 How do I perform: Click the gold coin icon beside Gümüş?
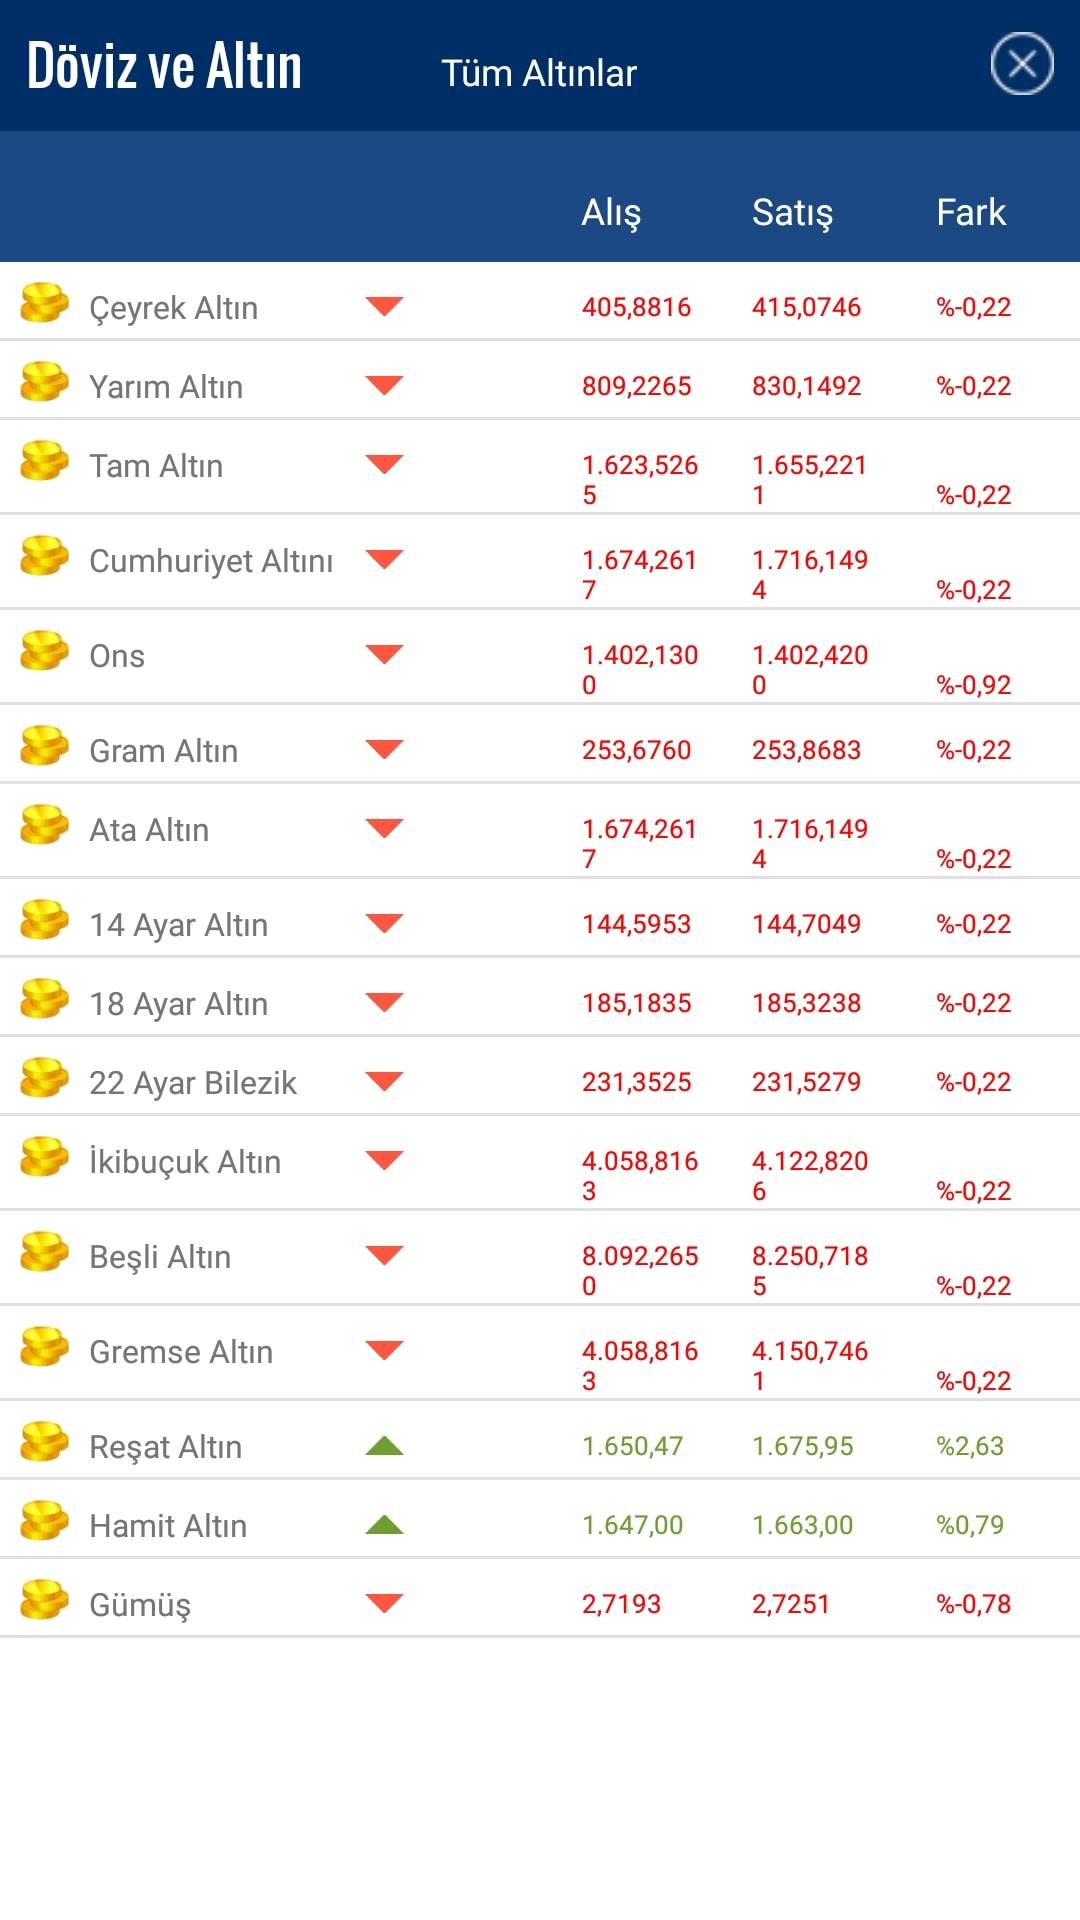pyautogui.click(x=44, y=1599)
